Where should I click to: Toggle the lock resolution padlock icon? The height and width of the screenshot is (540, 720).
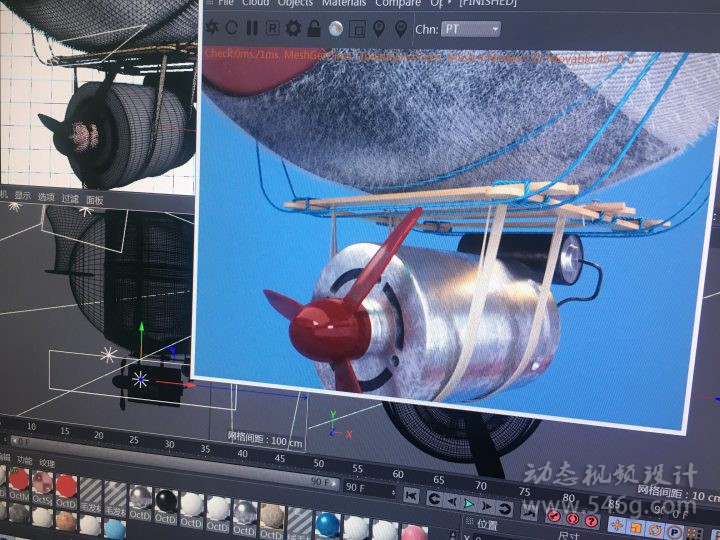314,28
